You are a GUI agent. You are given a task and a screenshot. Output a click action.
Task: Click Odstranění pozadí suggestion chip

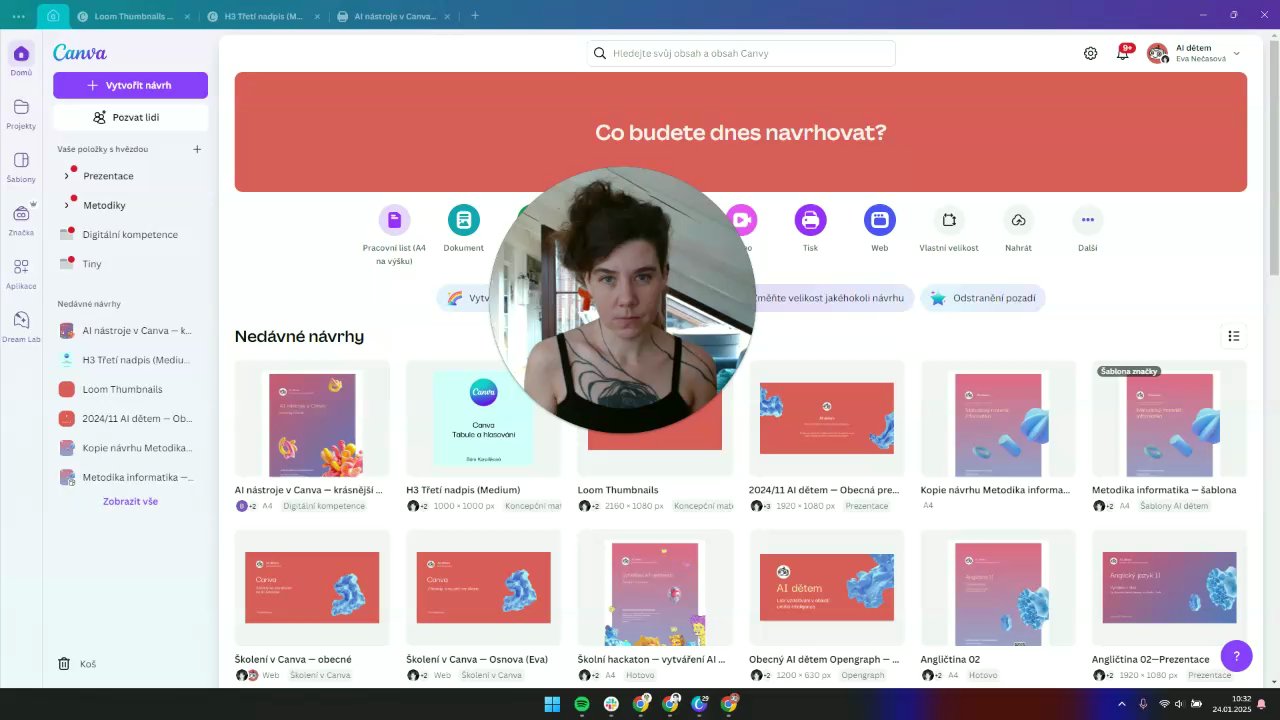point(983,298)
